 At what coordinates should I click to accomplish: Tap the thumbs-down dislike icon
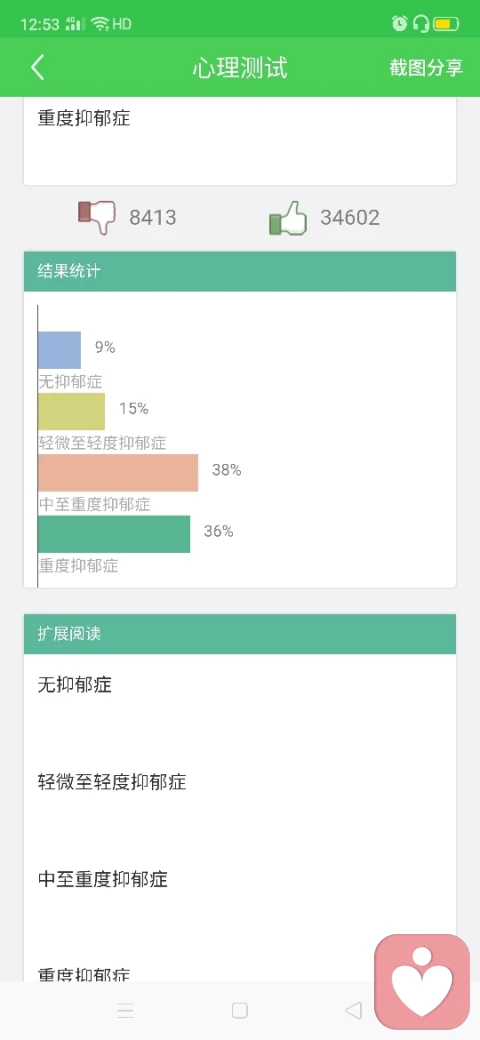coord(97,217)
